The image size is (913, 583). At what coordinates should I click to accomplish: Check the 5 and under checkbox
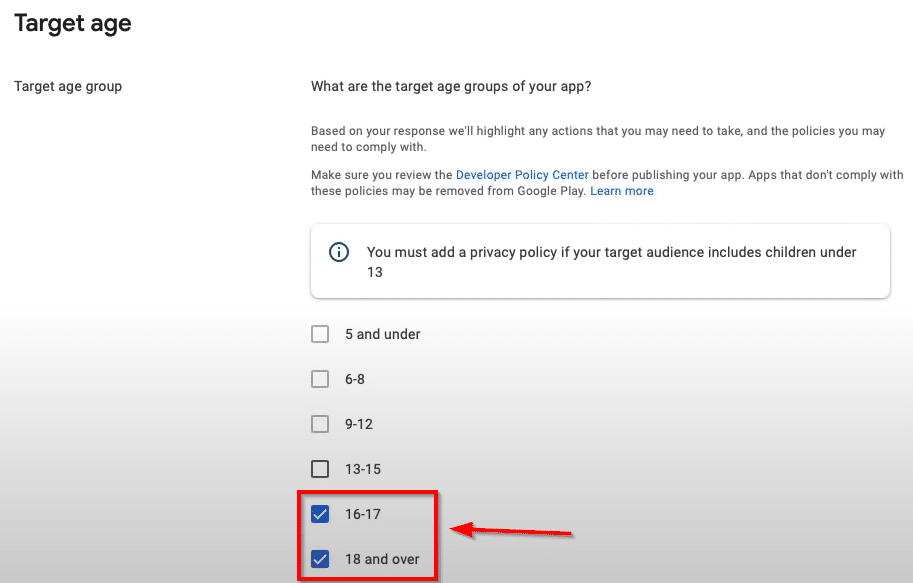320,334
